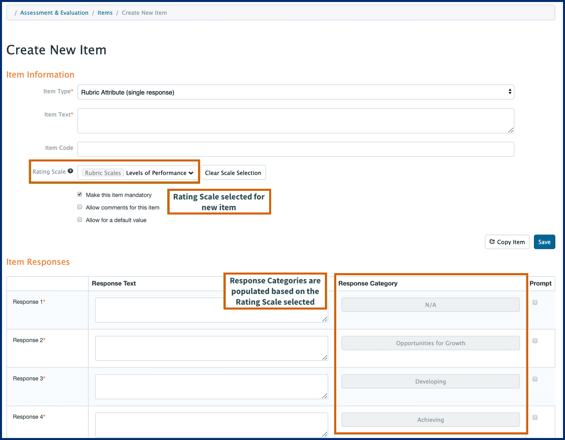Open the Item Type dropdown

tap(295, 92)
